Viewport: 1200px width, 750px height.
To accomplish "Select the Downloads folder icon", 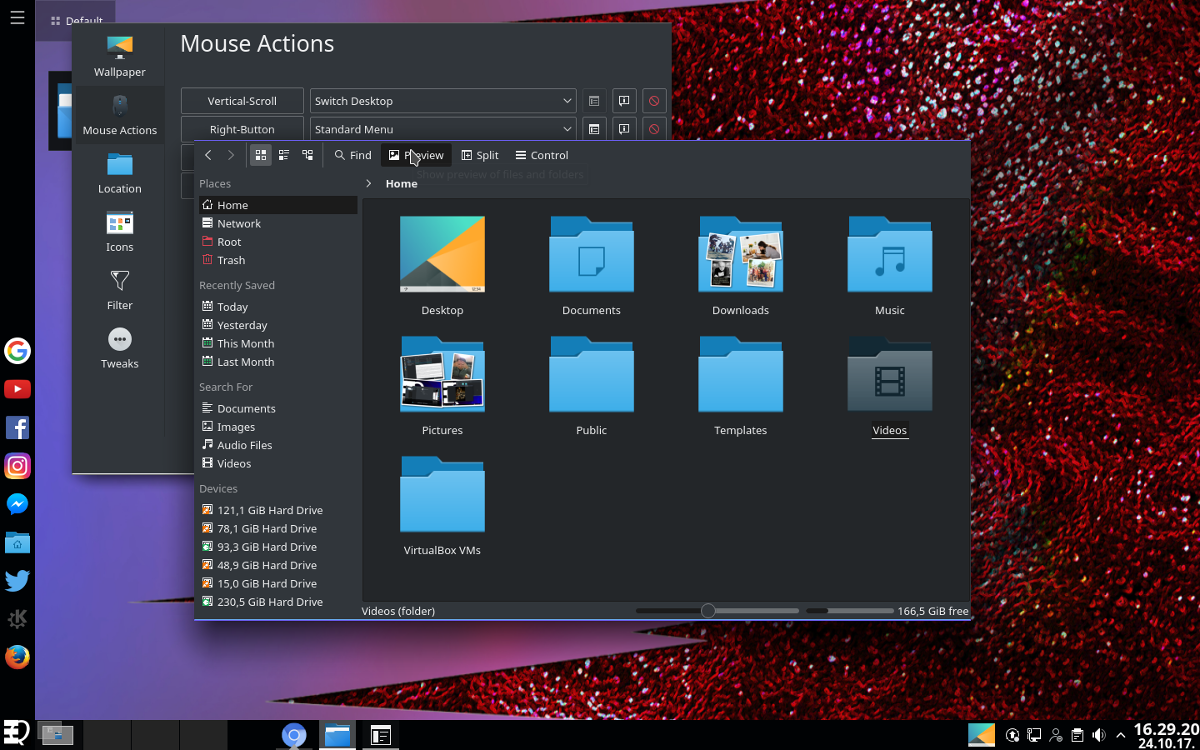I will 740,254.
